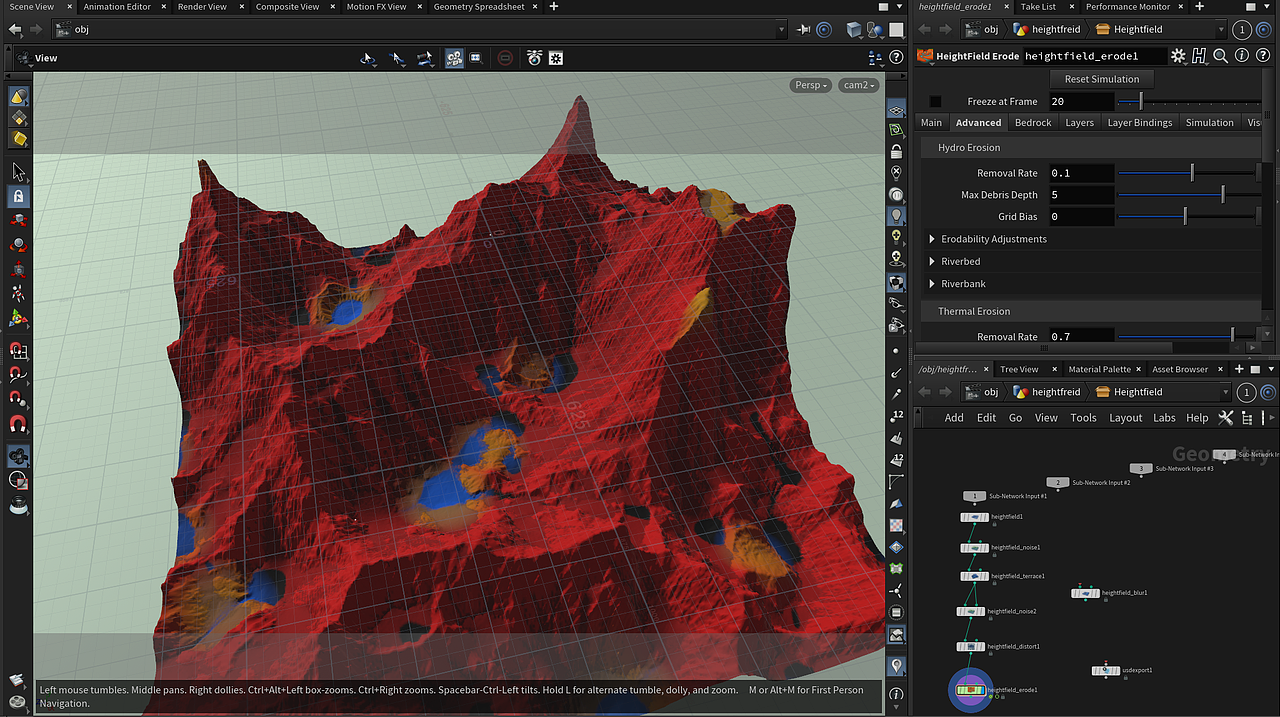
Task: Open network editor Edit menu
Action: [x=986, y=418]
